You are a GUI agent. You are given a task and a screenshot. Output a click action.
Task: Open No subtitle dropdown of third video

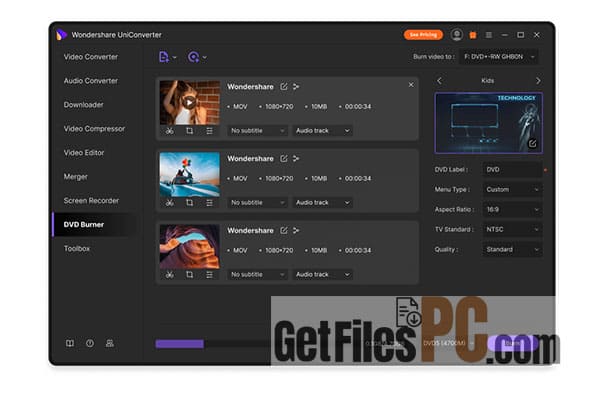[257, 275]
